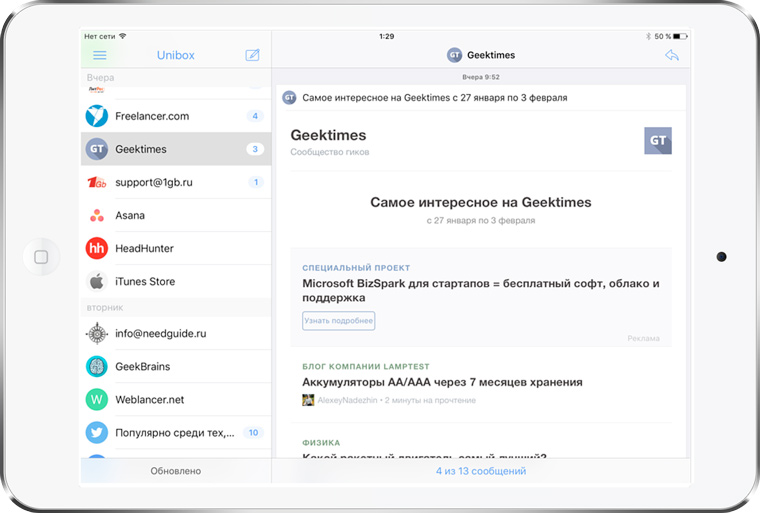This screenshot has height=513, width=760.
Task: Open the info@needguide.ru conversation
Action: point(176,334)
